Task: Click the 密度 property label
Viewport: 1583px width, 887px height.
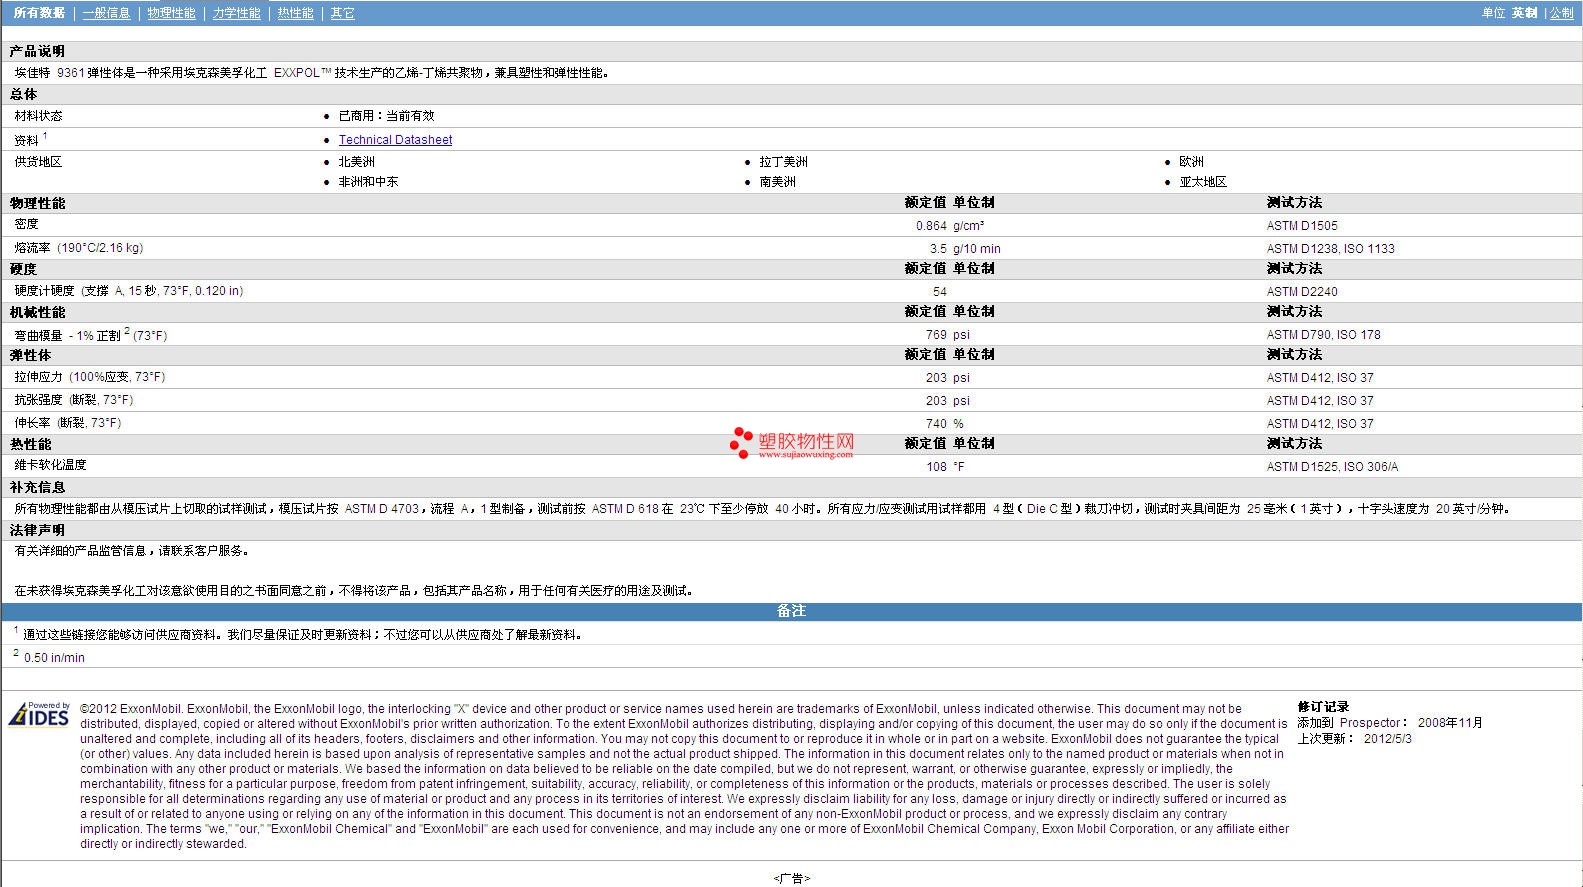Action: click(26, 224)
